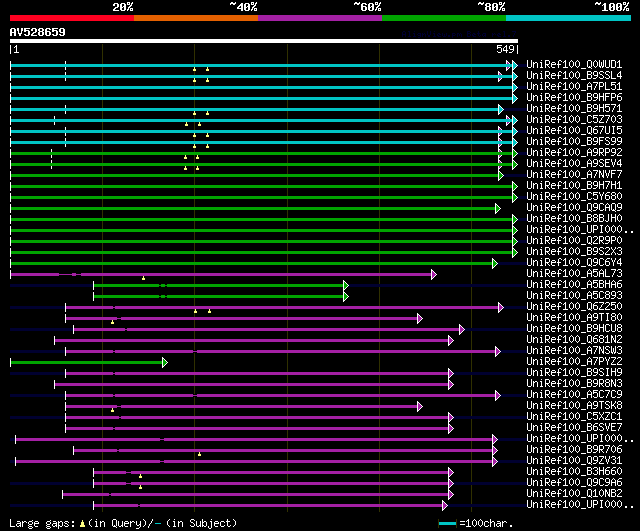The image size is (640, 531).
Task: Click the UniRef100_B9R706 label
Action: 574,450
